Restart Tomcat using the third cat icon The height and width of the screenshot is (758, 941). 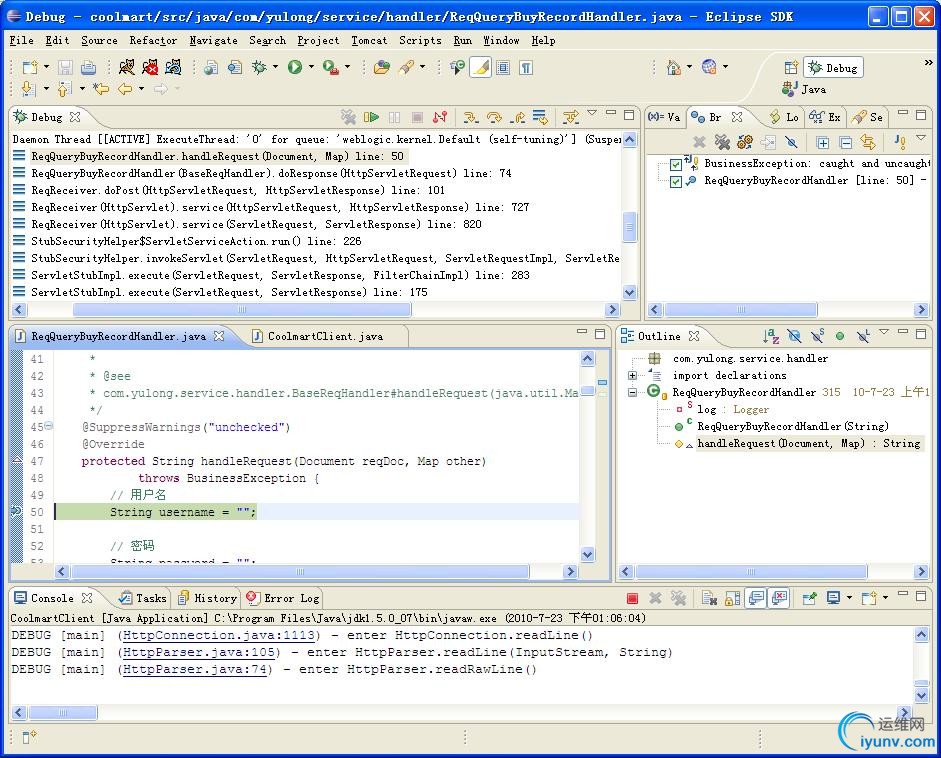tap(173, 67)
